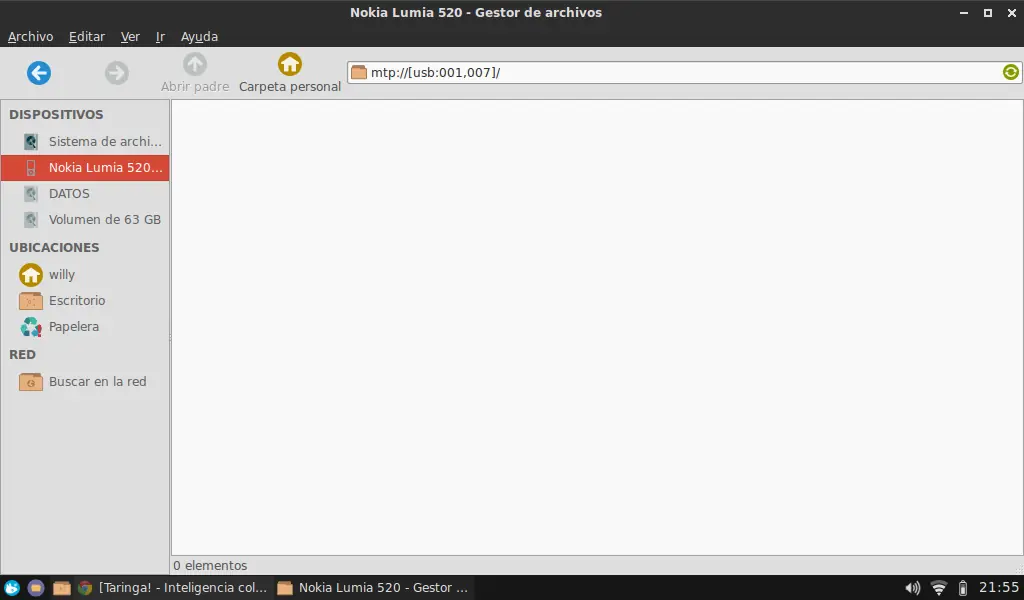
Task: Click Nokia Lumia 520 - Gestor taskbar button
Action: pyautogui.click(x=373, y=588)
